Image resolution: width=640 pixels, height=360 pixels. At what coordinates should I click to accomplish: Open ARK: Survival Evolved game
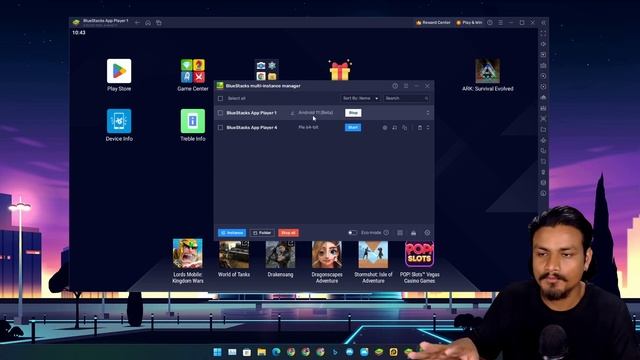(x=487, y=71)
